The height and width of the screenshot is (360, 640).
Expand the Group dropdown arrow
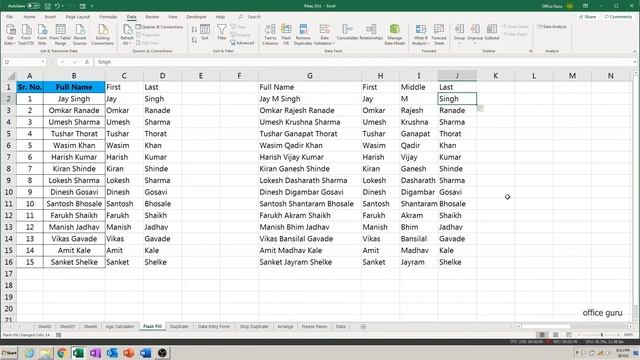459,43
